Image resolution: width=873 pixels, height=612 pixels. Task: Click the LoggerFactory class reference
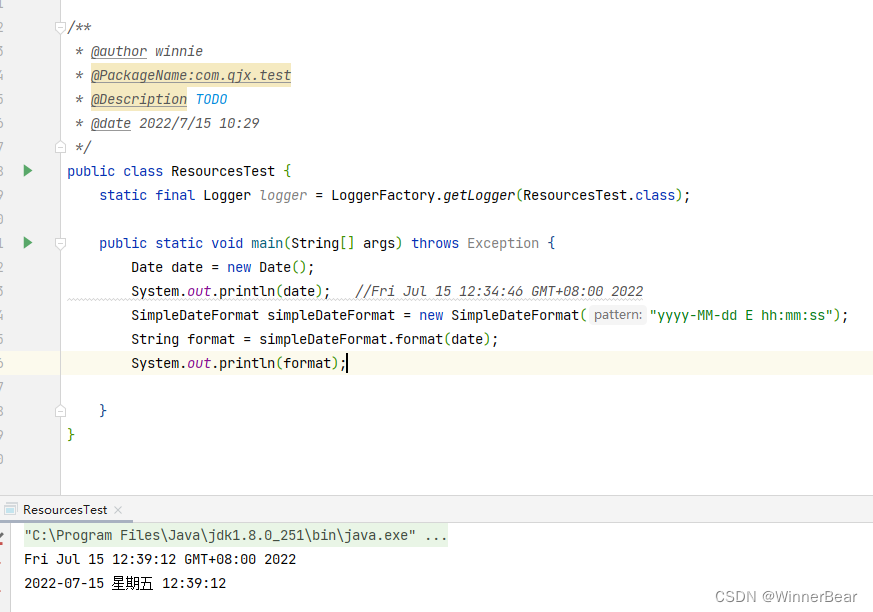(383, 195)
